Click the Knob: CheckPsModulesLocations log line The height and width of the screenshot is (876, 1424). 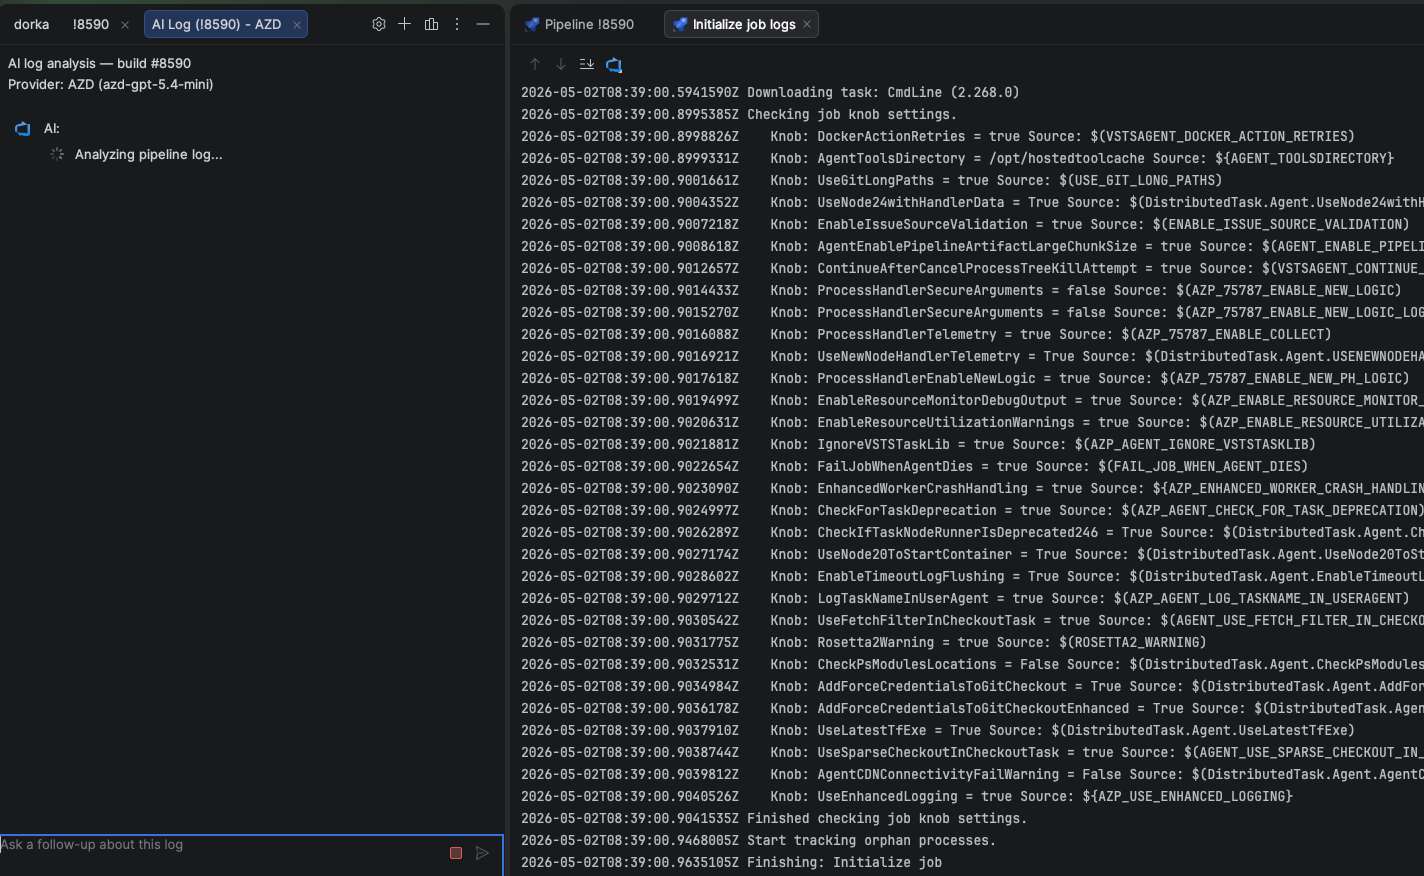pyautogui.click(x=972, y=664)
